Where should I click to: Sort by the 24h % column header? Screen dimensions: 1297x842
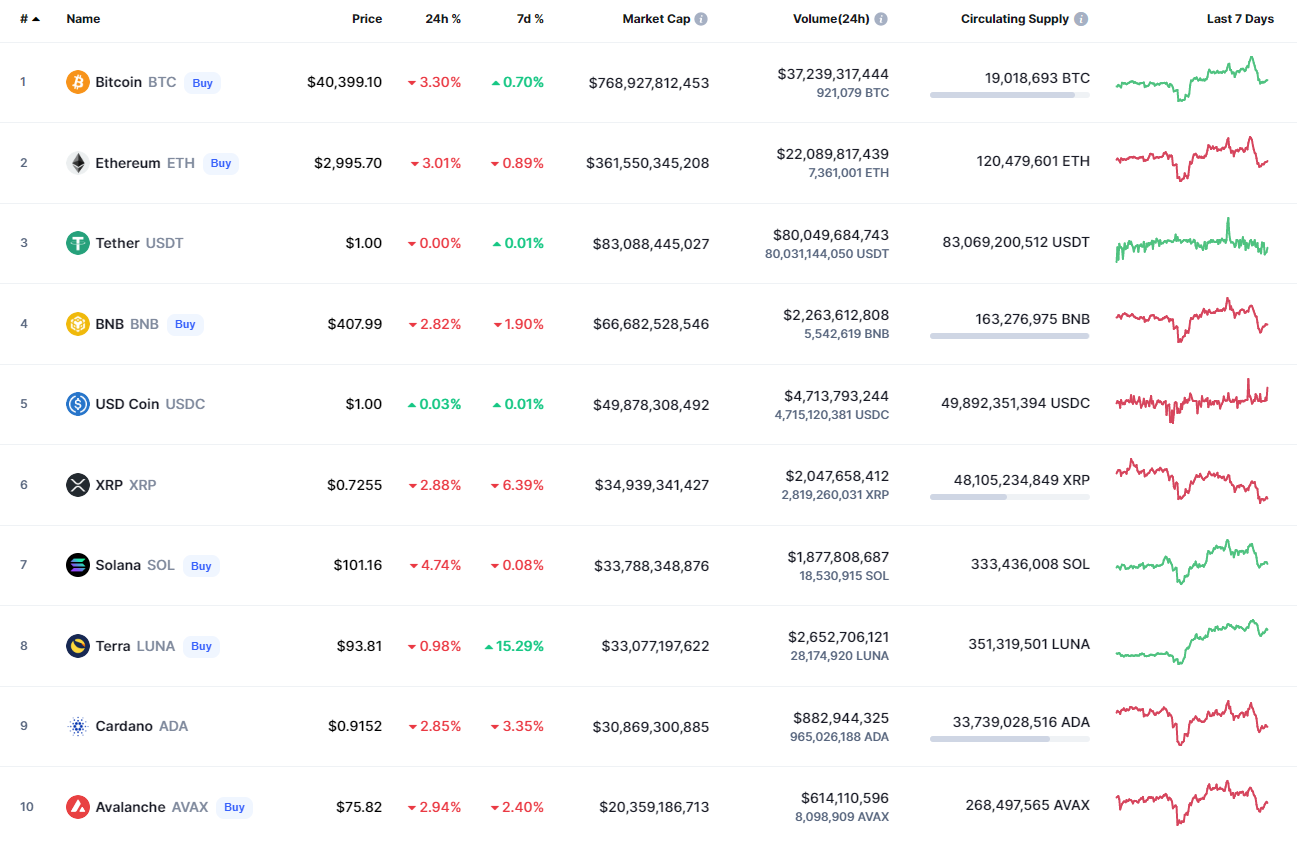pos(443,19)
